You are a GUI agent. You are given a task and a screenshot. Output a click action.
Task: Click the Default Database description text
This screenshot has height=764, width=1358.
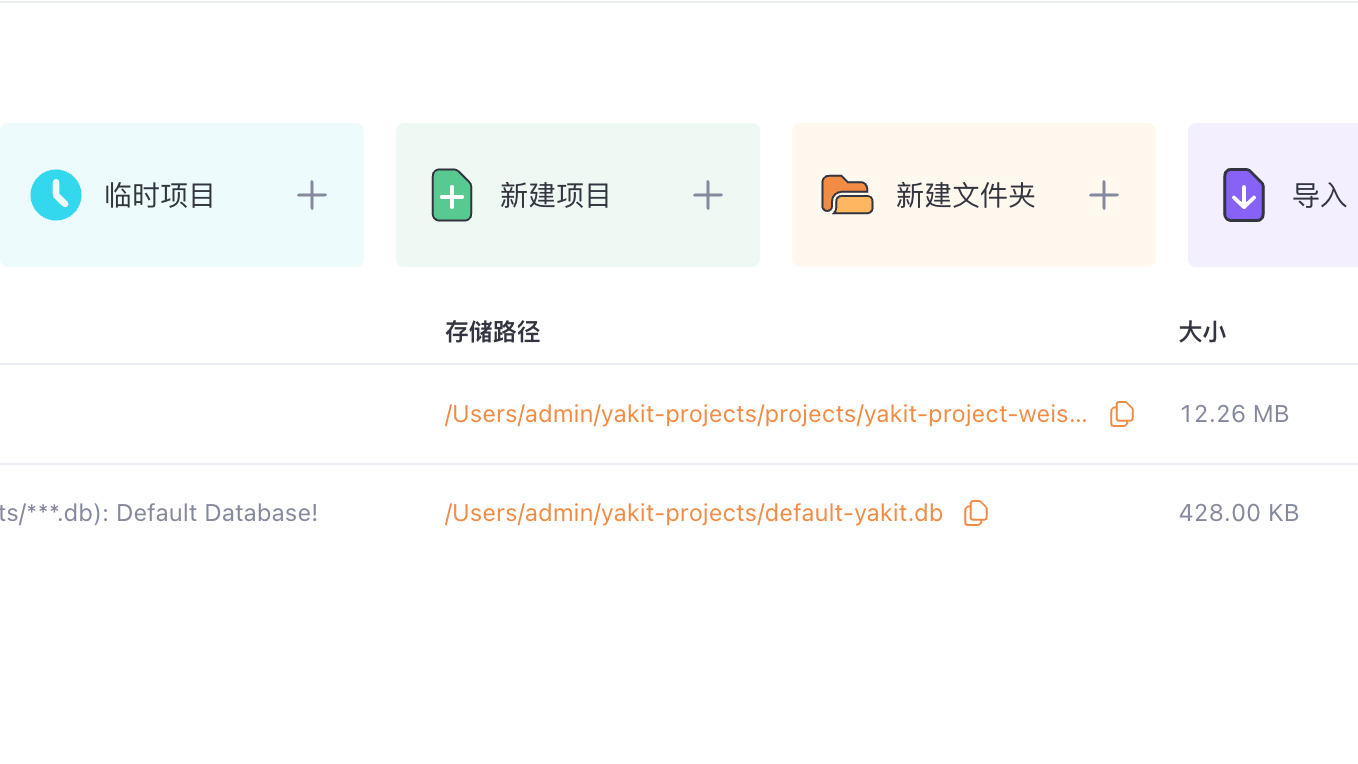[x=158, y=512]
